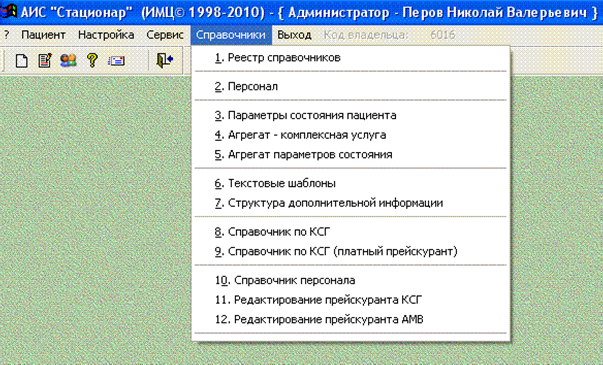Choose '4. Агрегат - комплексная услуга'
Viewport: 603px width, 365px height.
351,135
